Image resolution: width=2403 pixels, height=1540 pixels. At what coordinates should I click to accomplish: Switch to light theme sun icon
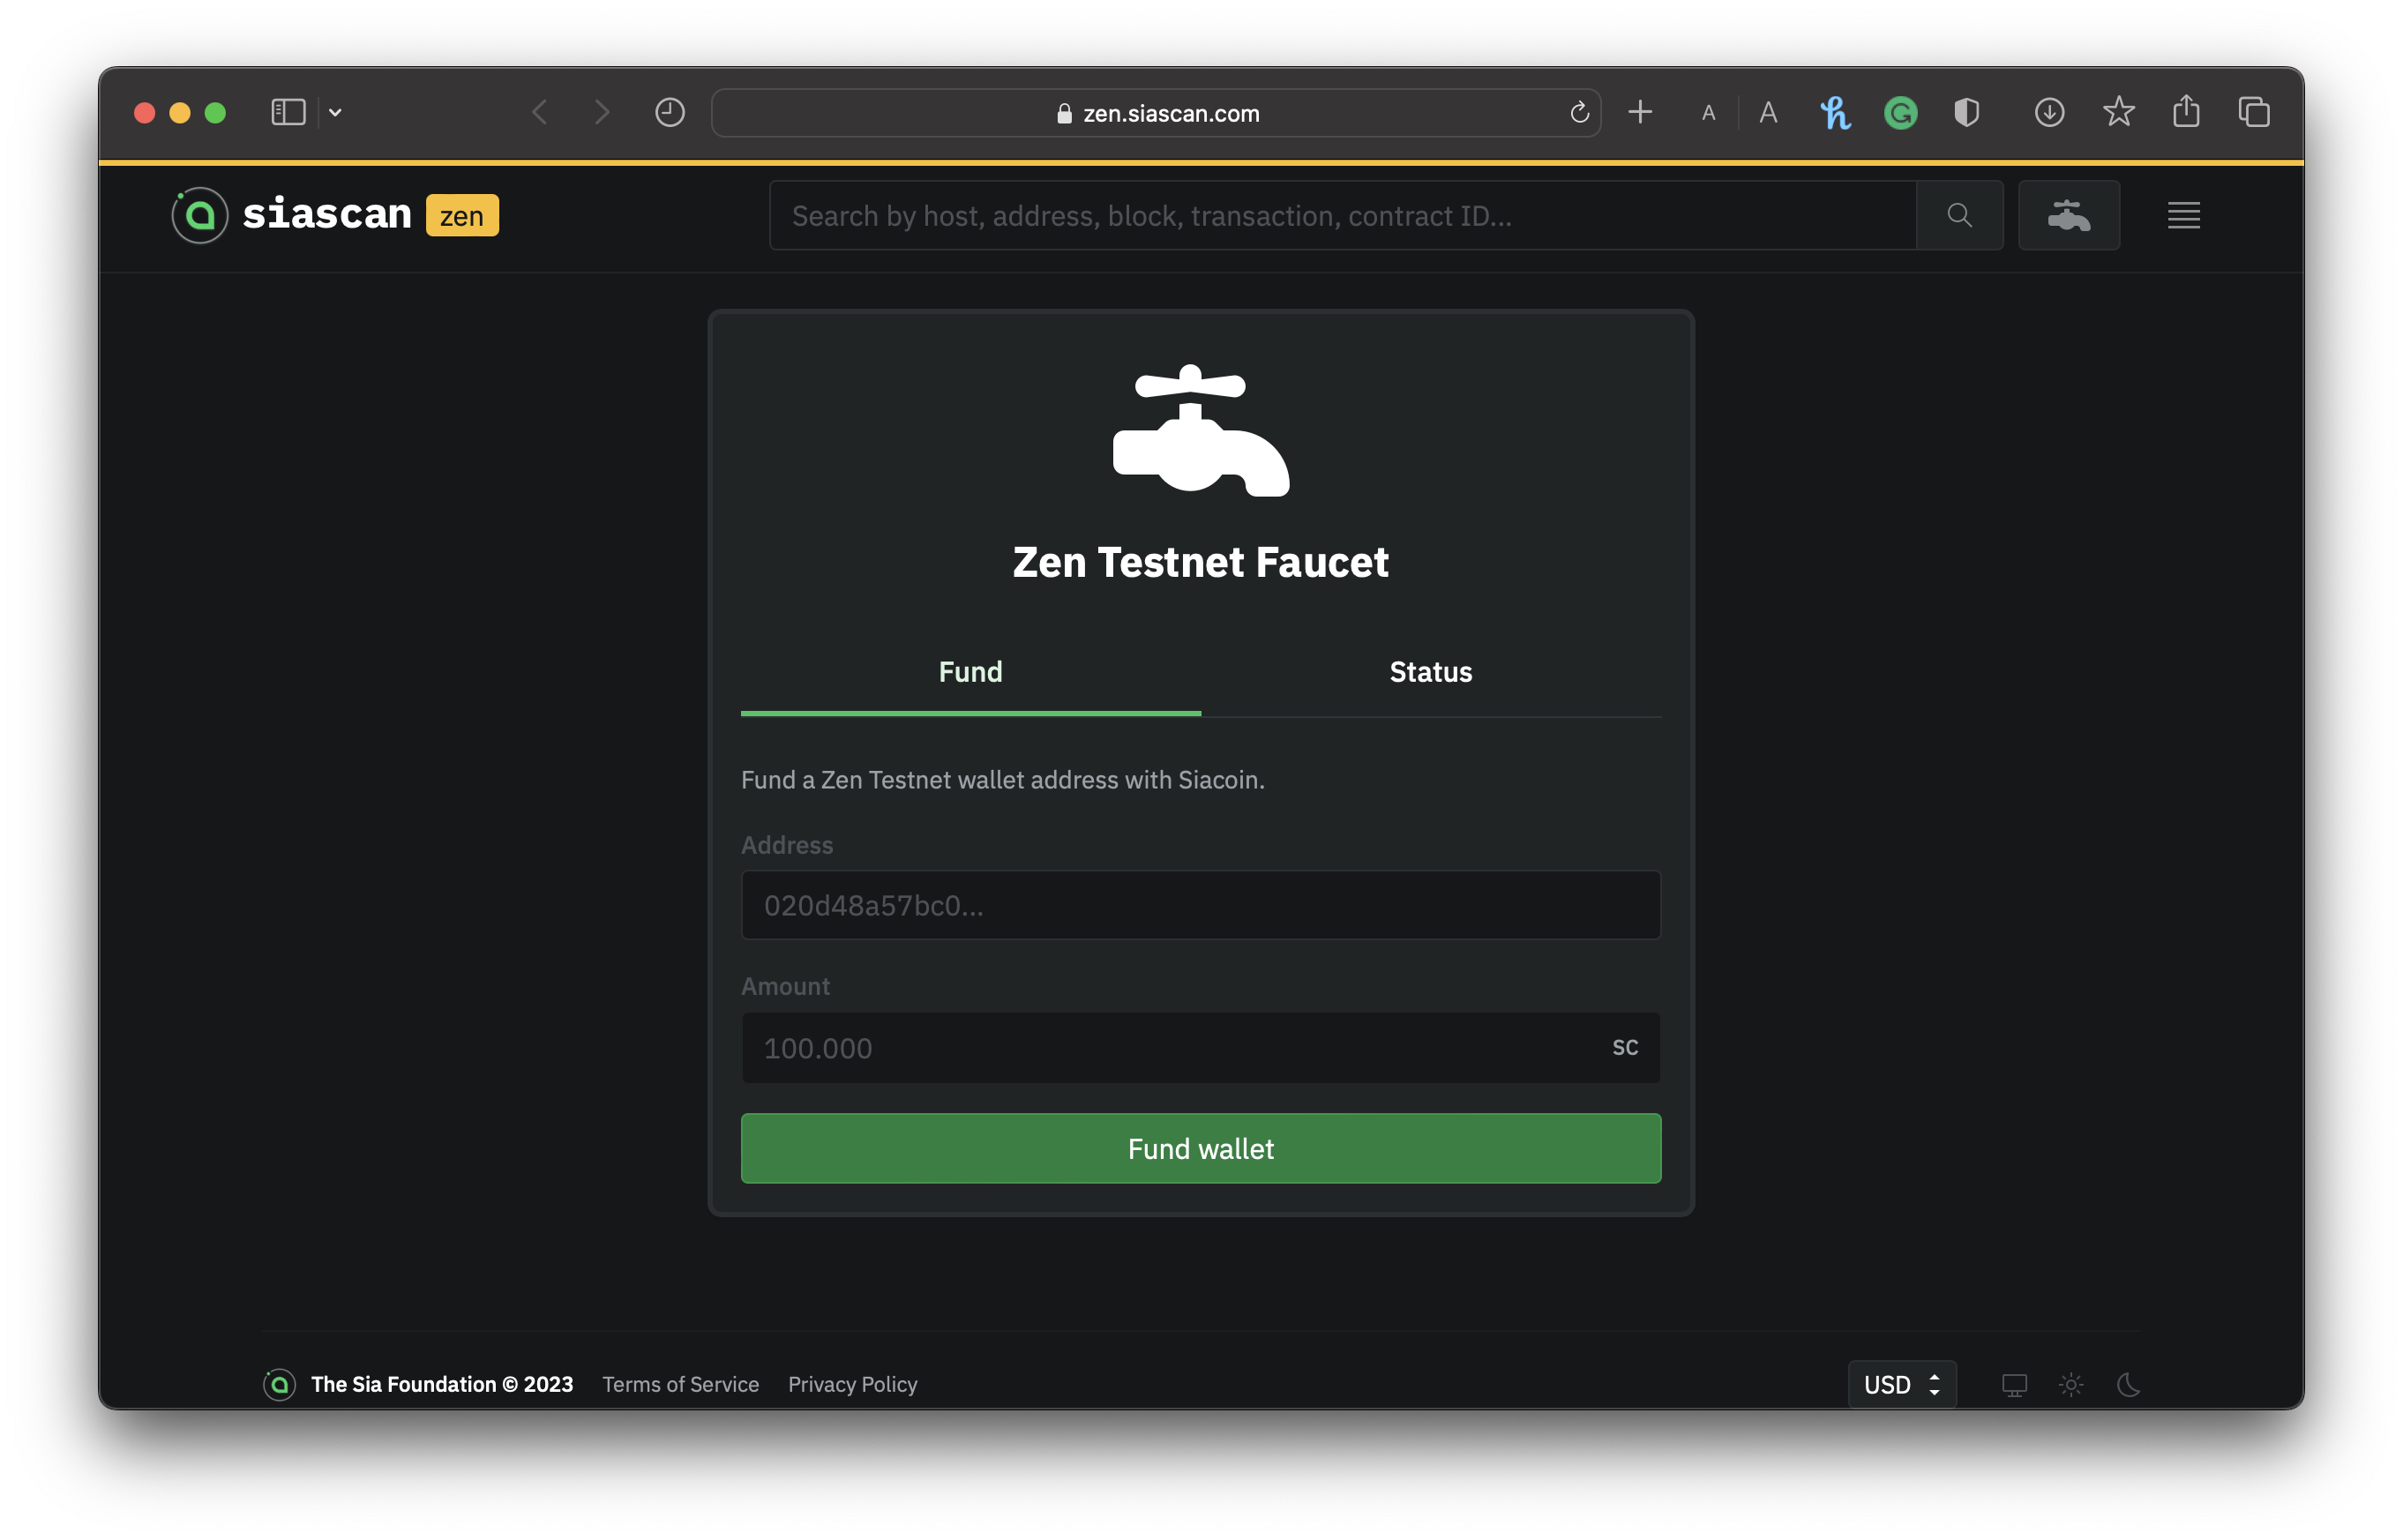(x=2071, y=1385)
